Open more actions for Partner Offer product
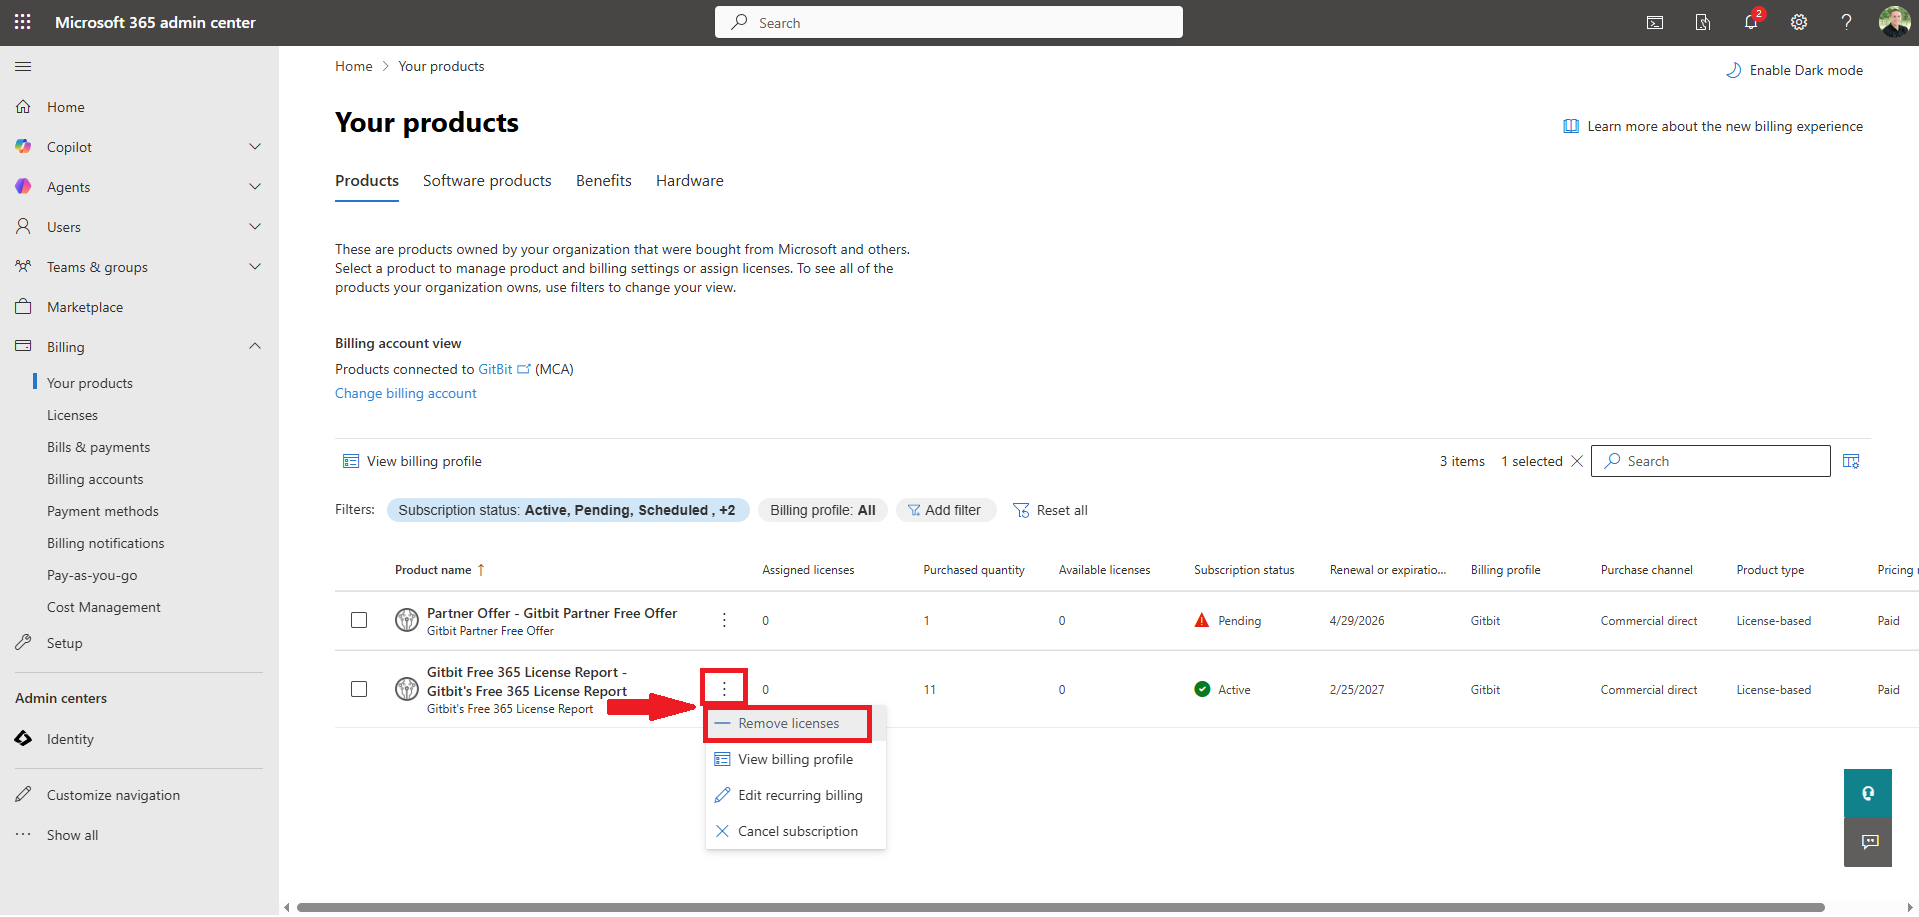Viewport: 1919px width, 917px height. (724, 620)
